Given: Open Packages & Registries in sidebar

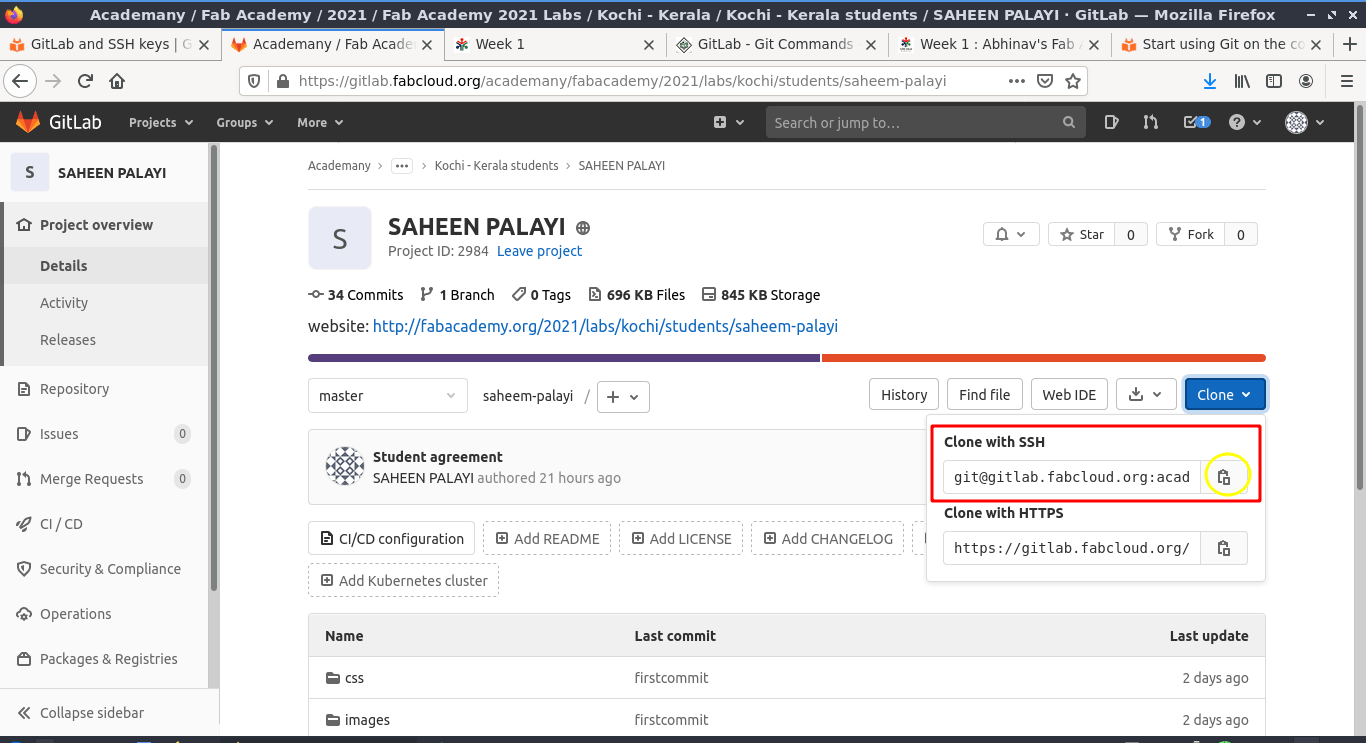Looking at the screenshot, I should (106, 659).
